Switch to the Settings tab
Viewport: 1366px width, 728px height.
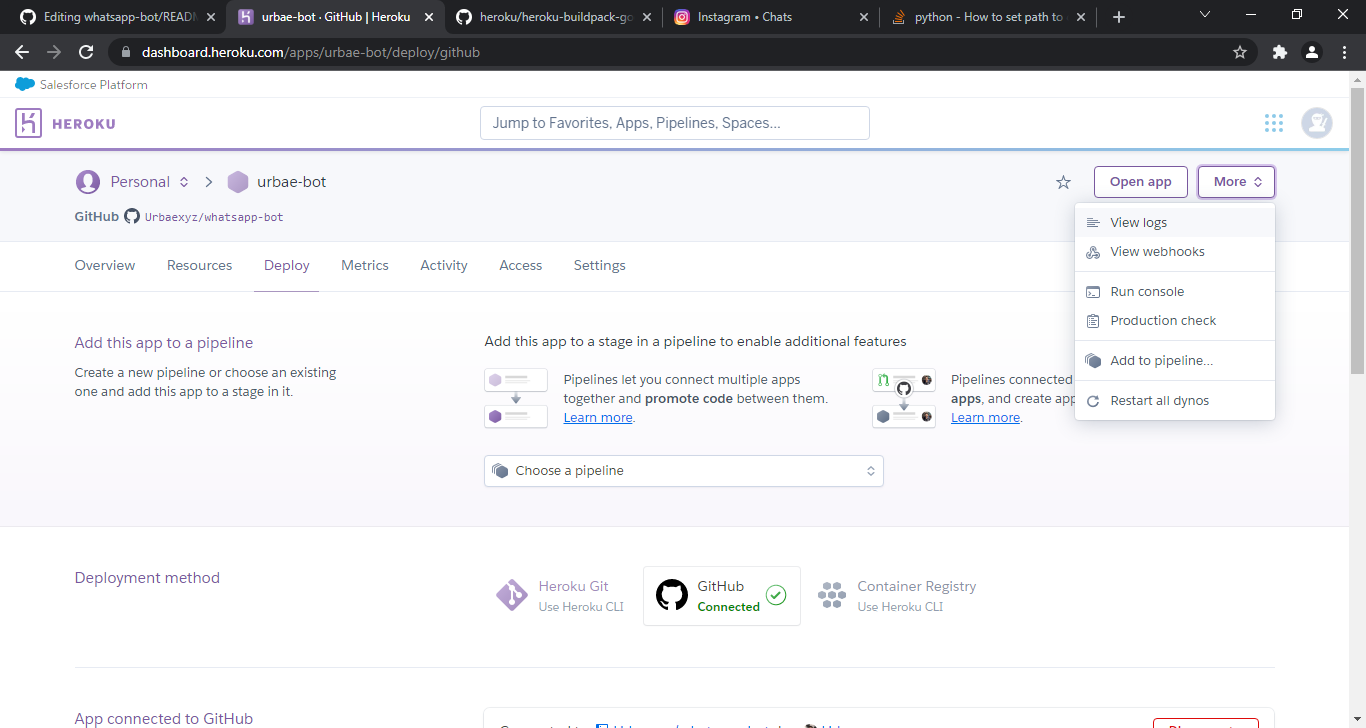click(599, 266)
